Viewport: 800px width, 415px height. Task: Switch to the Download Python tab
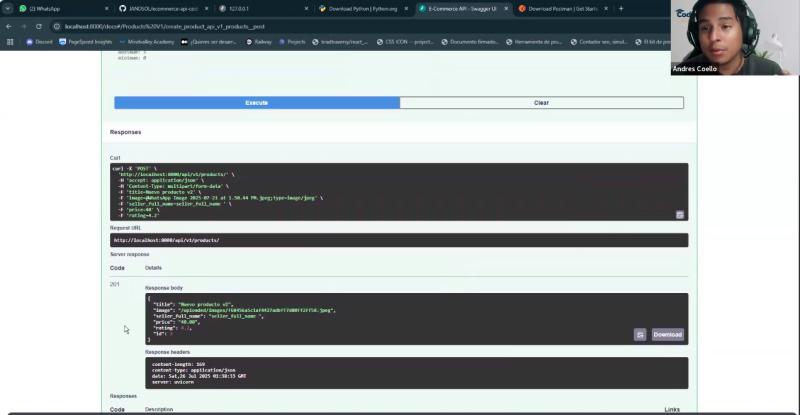pos(362,9)
